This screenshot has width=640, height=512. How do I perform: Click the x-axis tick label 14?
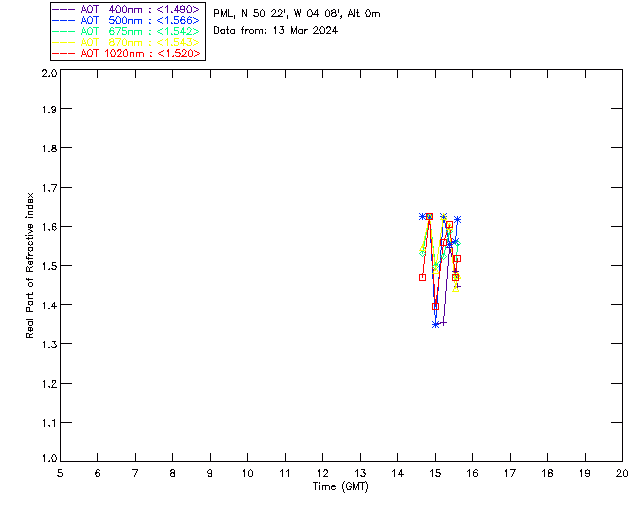(x=398, y=473)
